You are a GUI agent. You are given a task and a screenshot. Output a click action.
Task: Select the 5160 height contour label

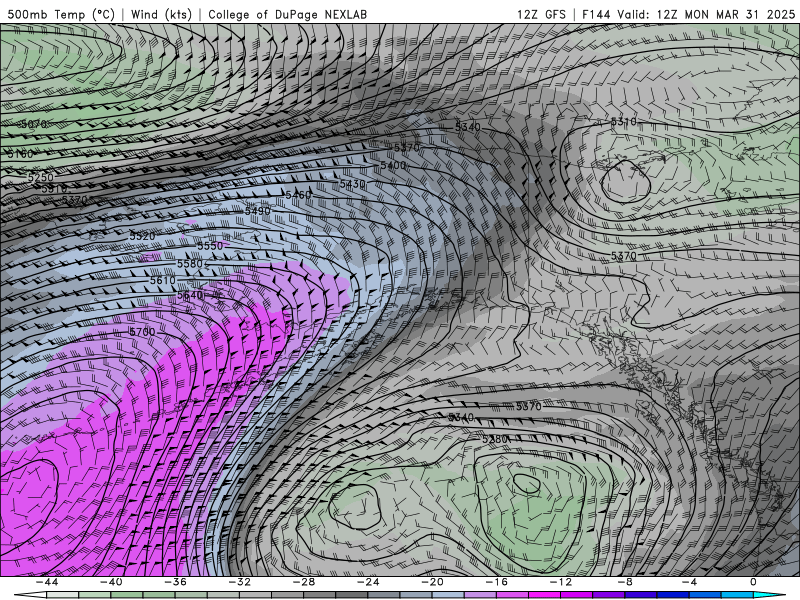coord(20,154)
